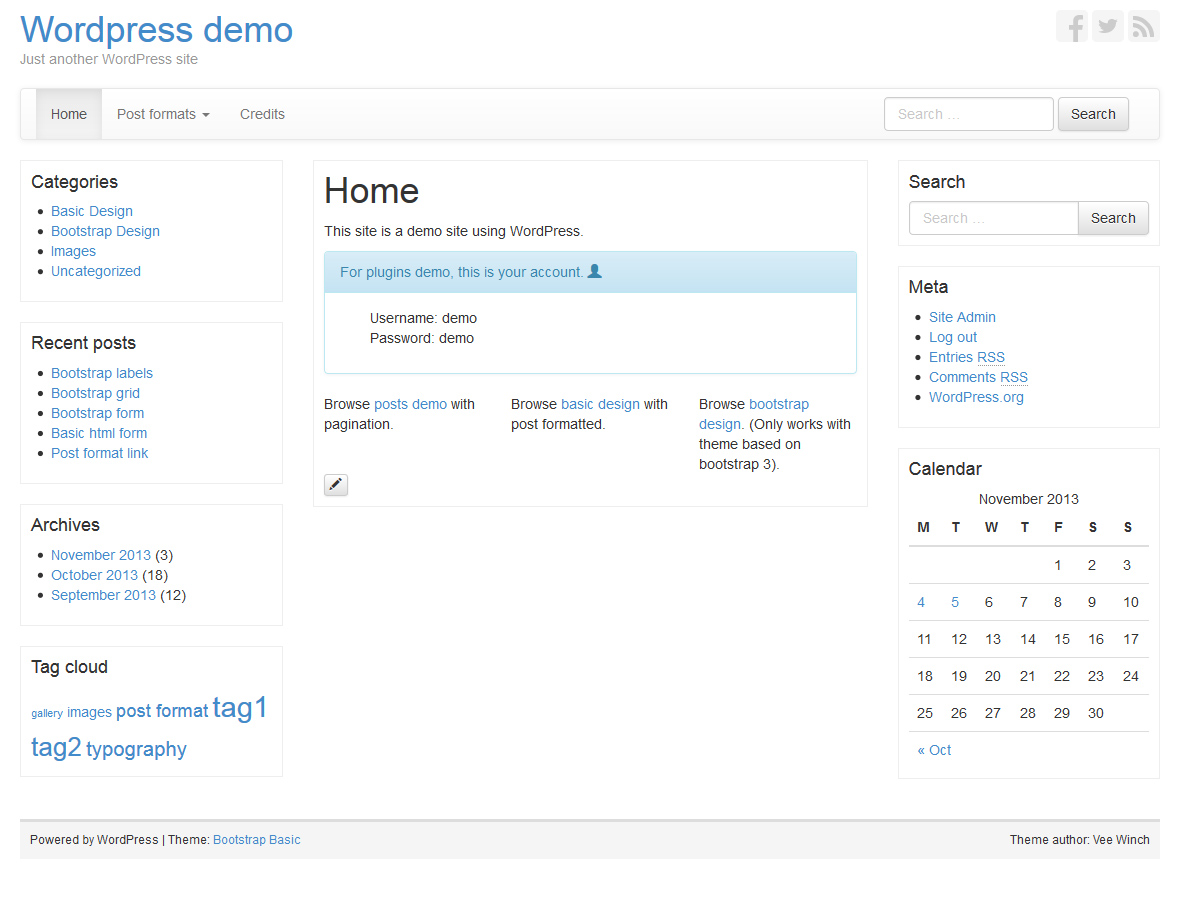Open calendar day 4 posts
Viewport: 1180px width, 923px height.
[x=920, y=602]
